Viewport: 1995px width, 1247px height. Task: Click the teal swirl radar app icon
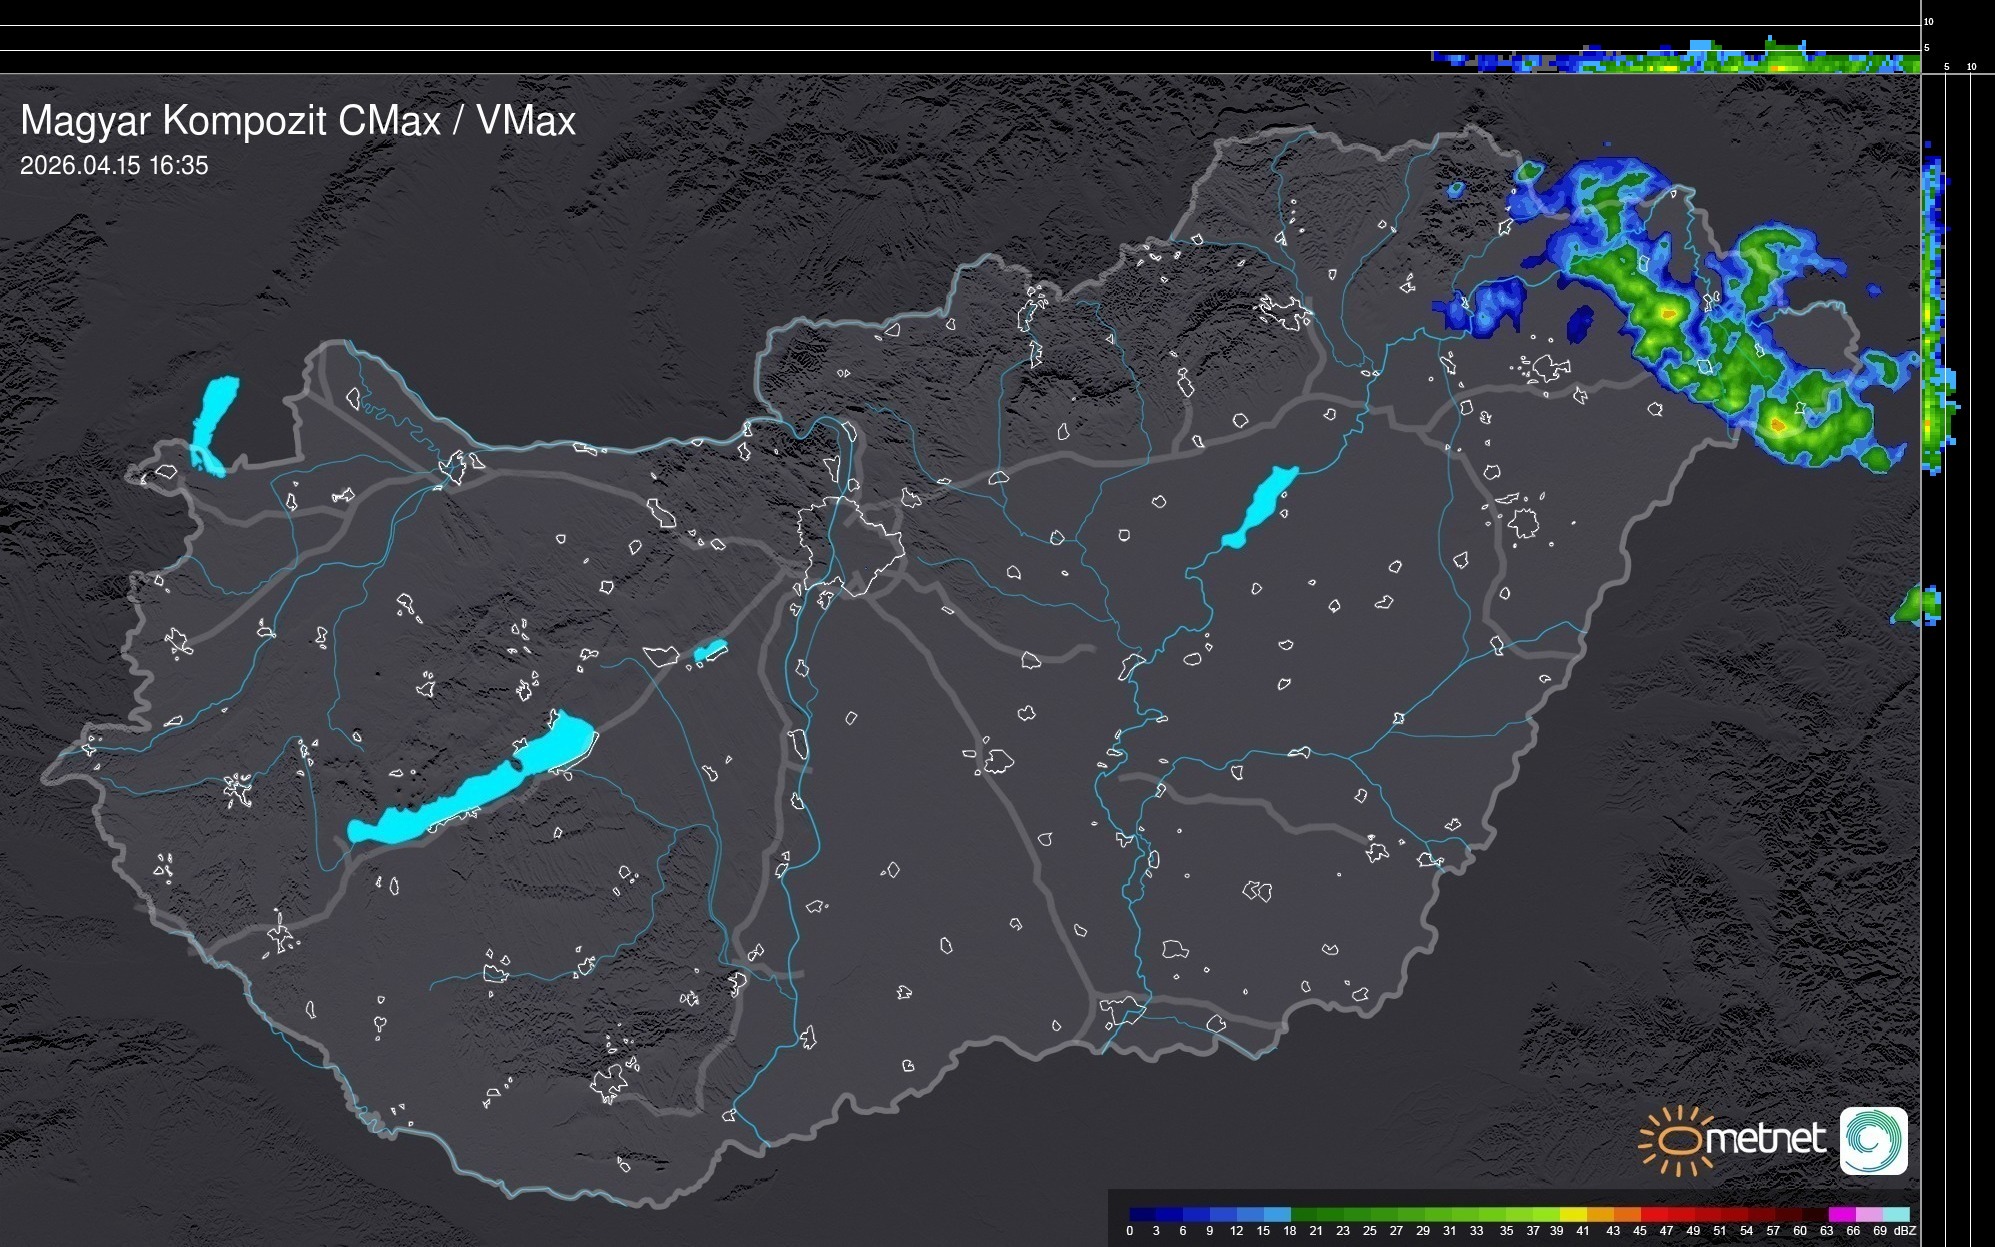pos(1873,1140)
